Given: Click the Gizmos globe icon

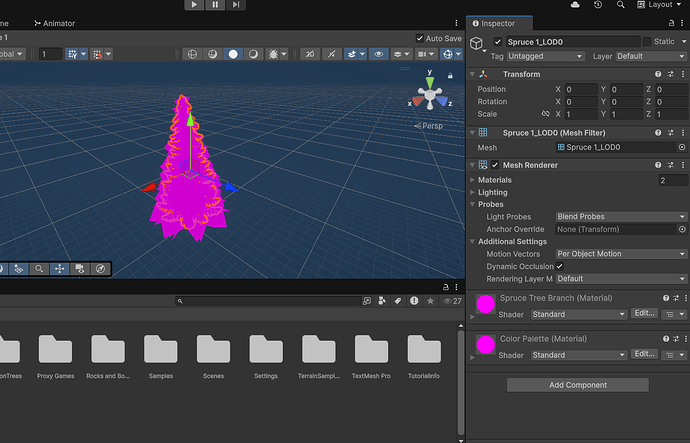Looking at the screenshot, I should click(x=448, y=54).
